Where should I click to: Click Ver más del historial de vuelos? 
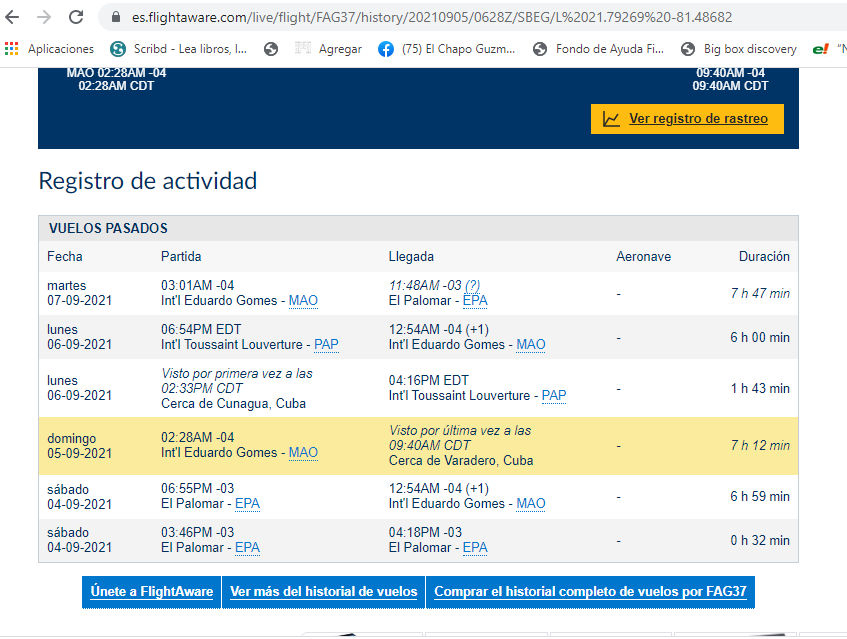click(x=324, y=592)
